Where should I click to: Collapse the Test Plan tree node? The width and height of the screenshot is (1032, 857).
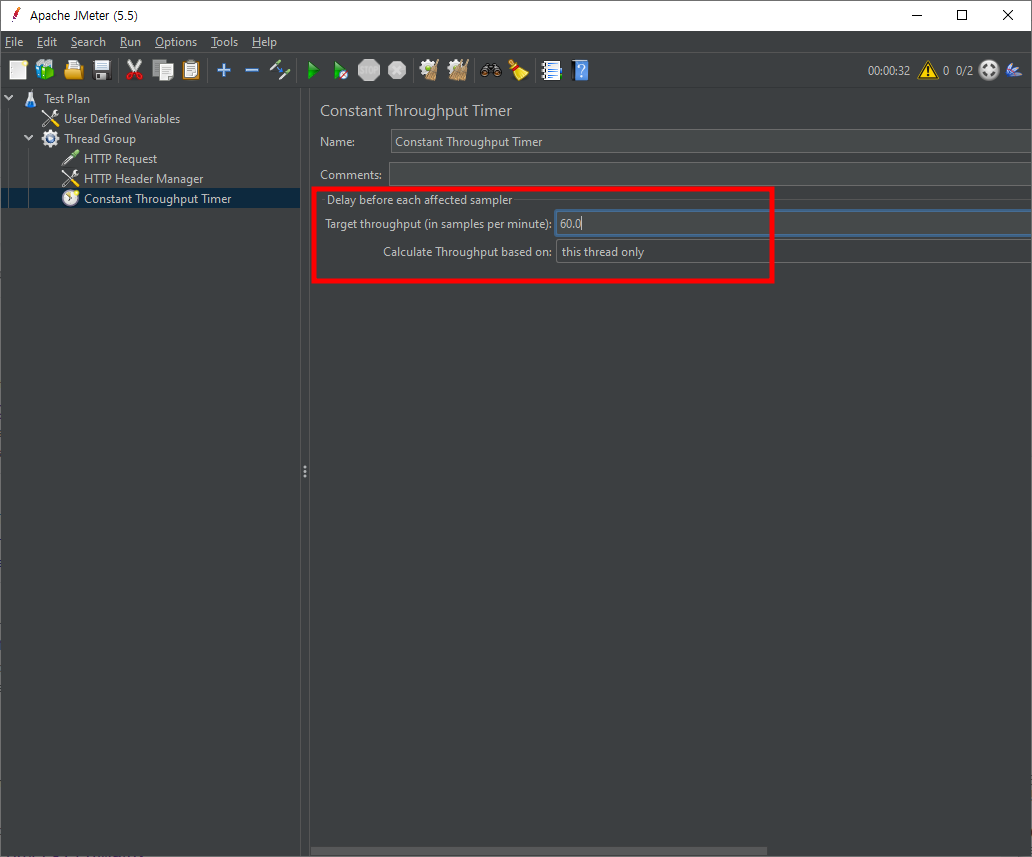[x=9, y=98]
